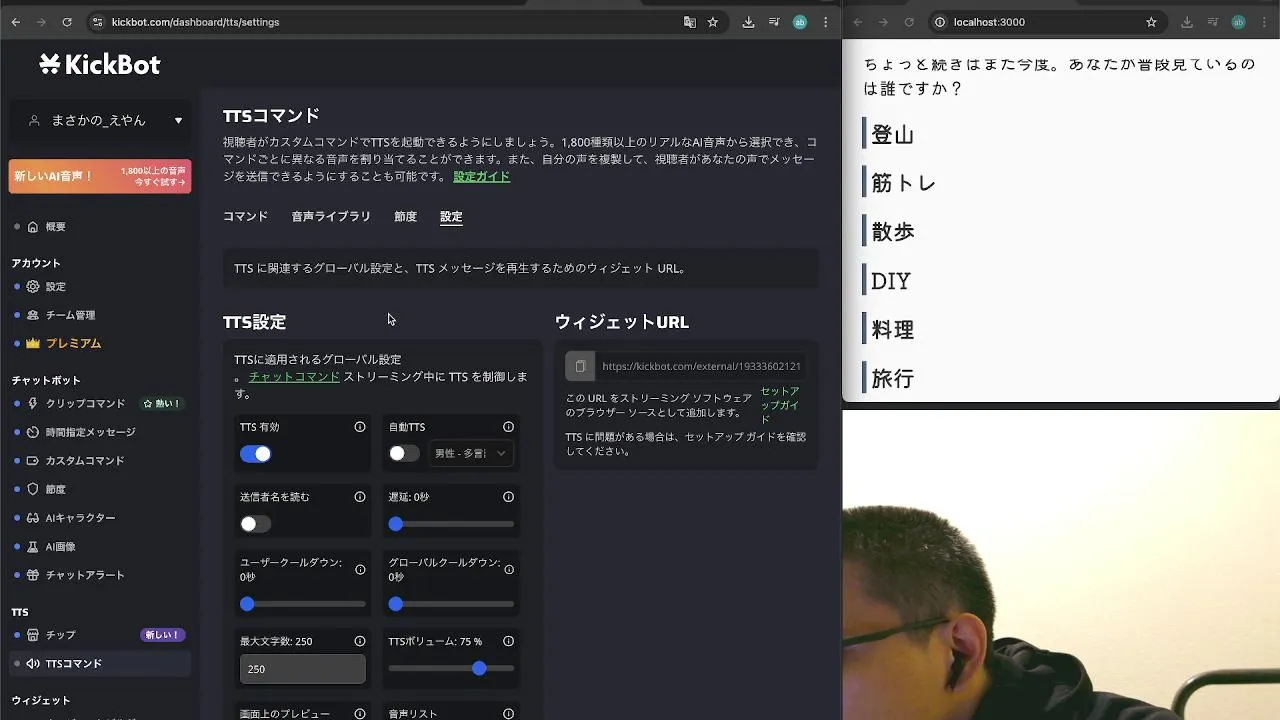Click the AI画像 flask icon
1280x720 pixels.
click(x=33, y=547)
